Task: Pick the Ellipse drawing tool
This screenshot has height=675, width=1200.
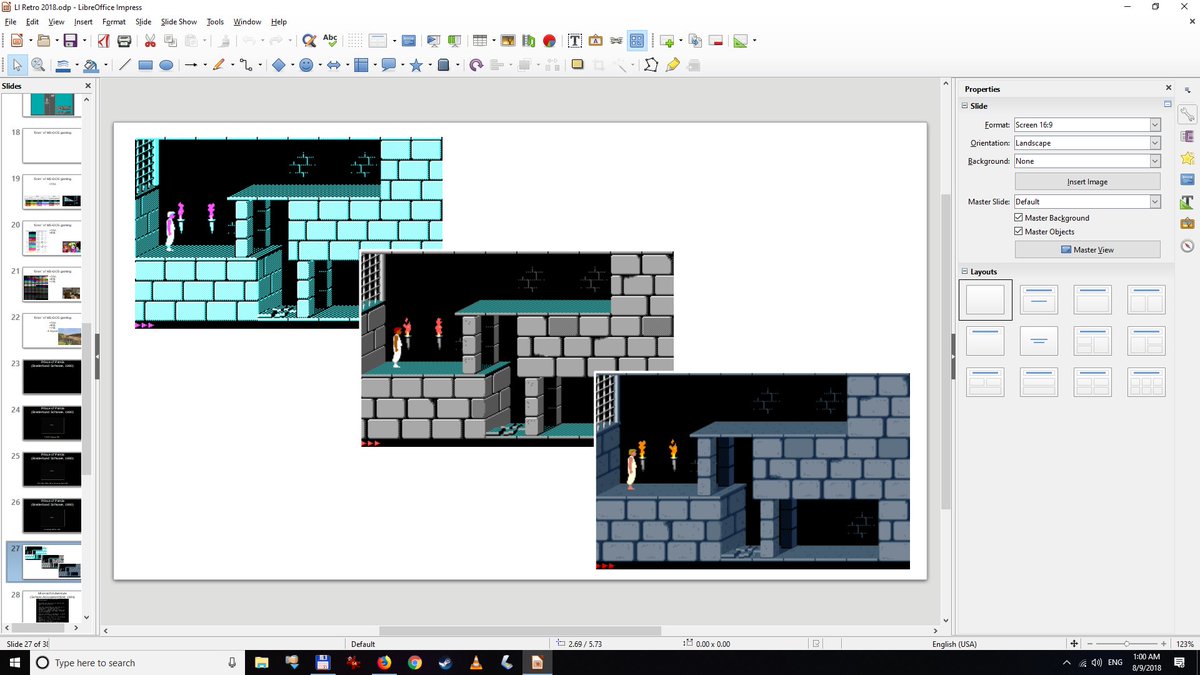Action: (x=166, y=65)
